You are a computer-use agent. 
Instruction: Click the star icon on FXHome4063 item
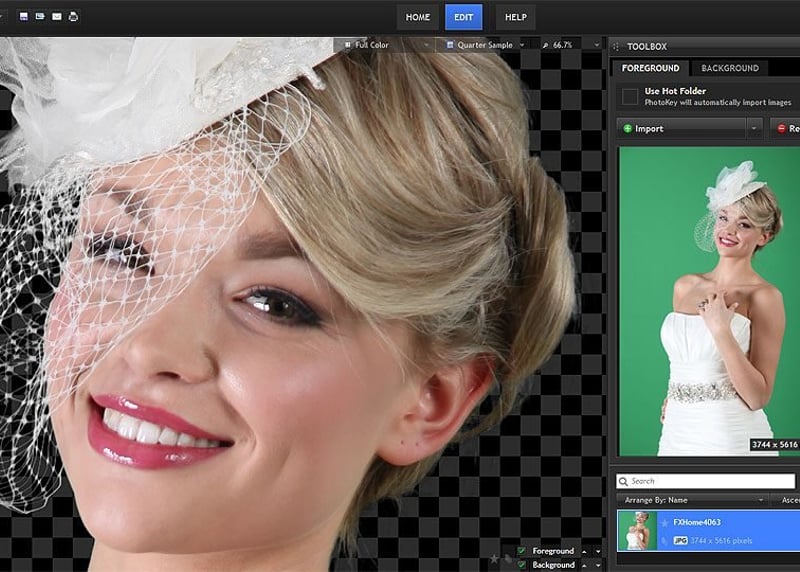pos(665,522)
